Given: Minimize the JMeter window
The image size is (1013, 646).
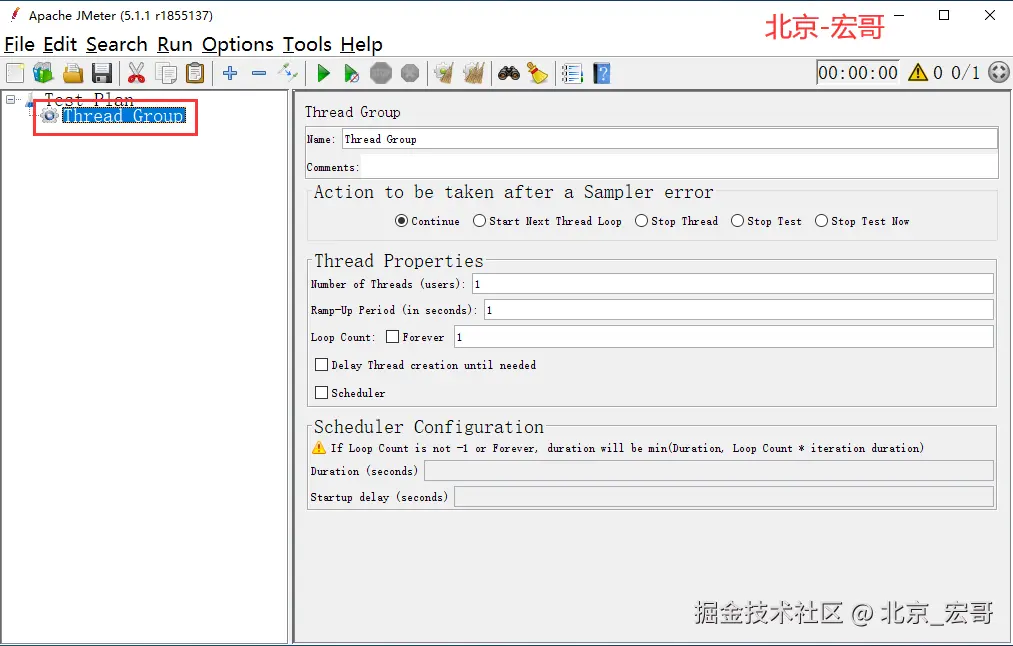Looking at the screenshot, I should coord(899,15).
